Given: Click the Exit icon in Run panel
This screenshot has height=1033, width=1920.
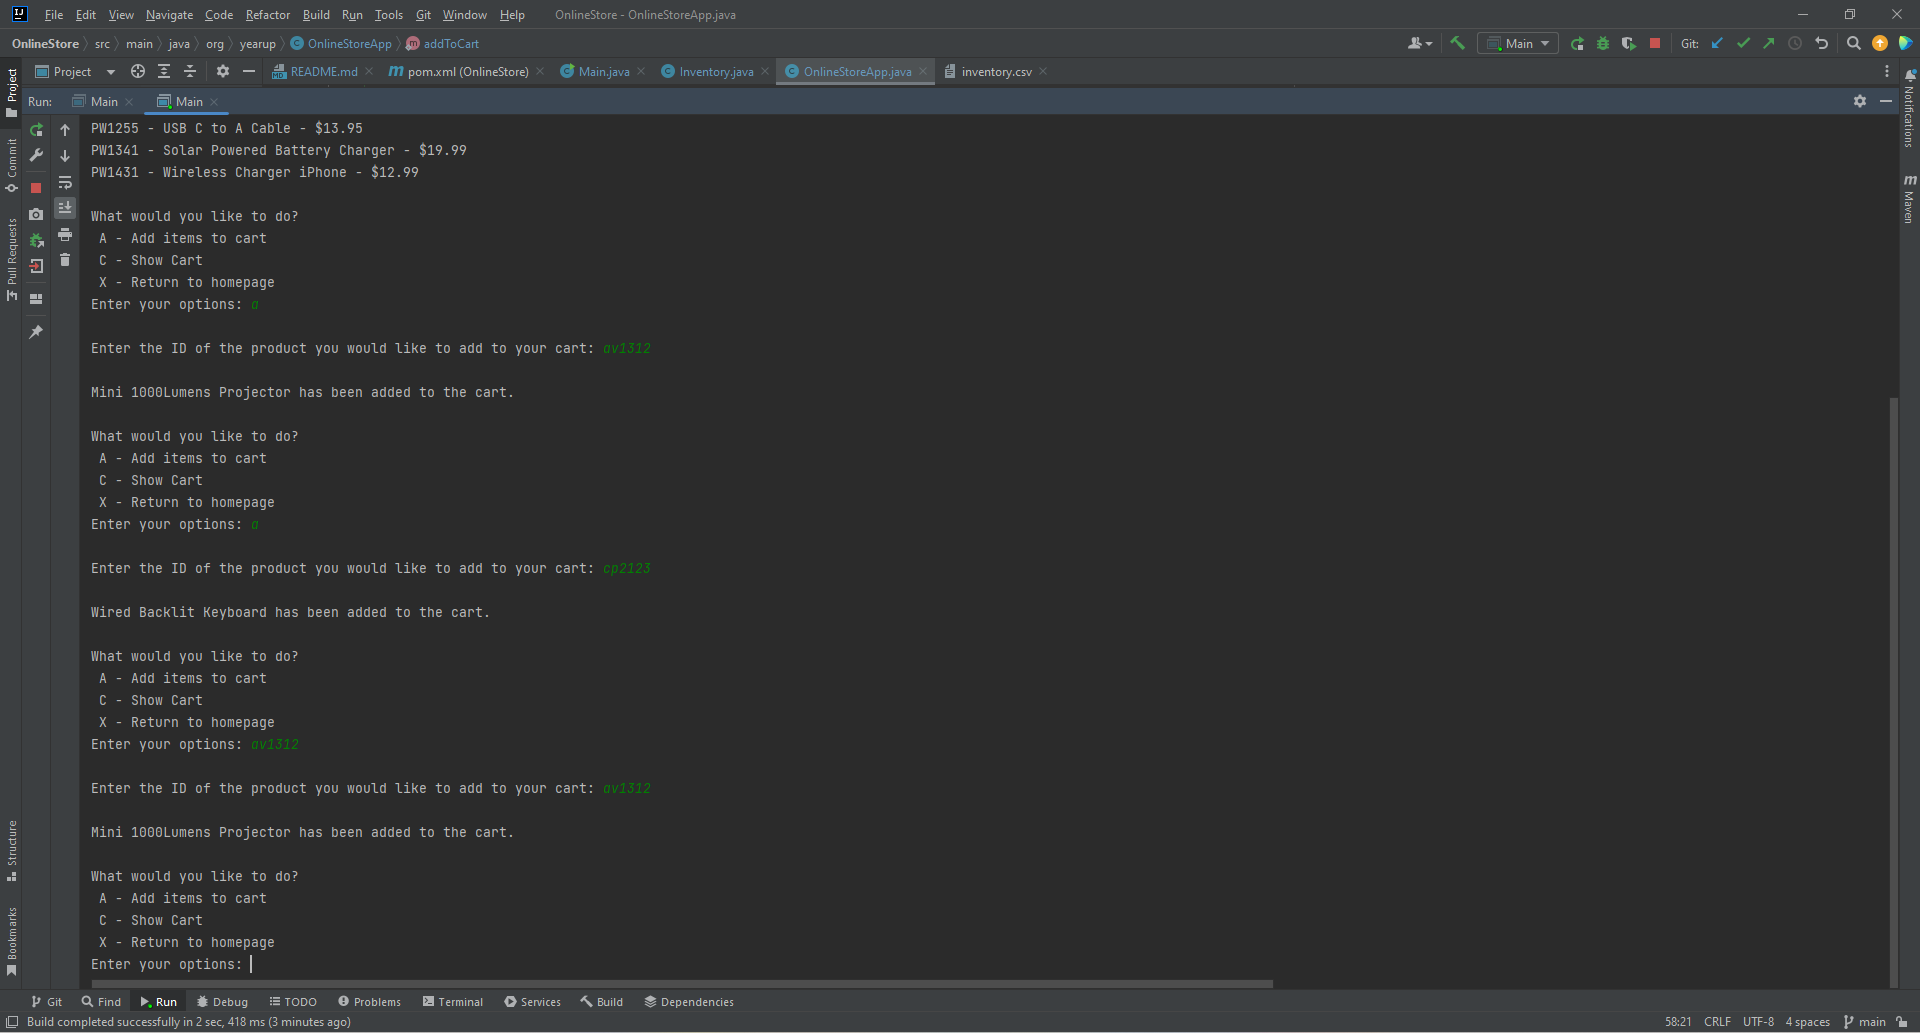Looking at the screenshot, I should click(36, 266).
